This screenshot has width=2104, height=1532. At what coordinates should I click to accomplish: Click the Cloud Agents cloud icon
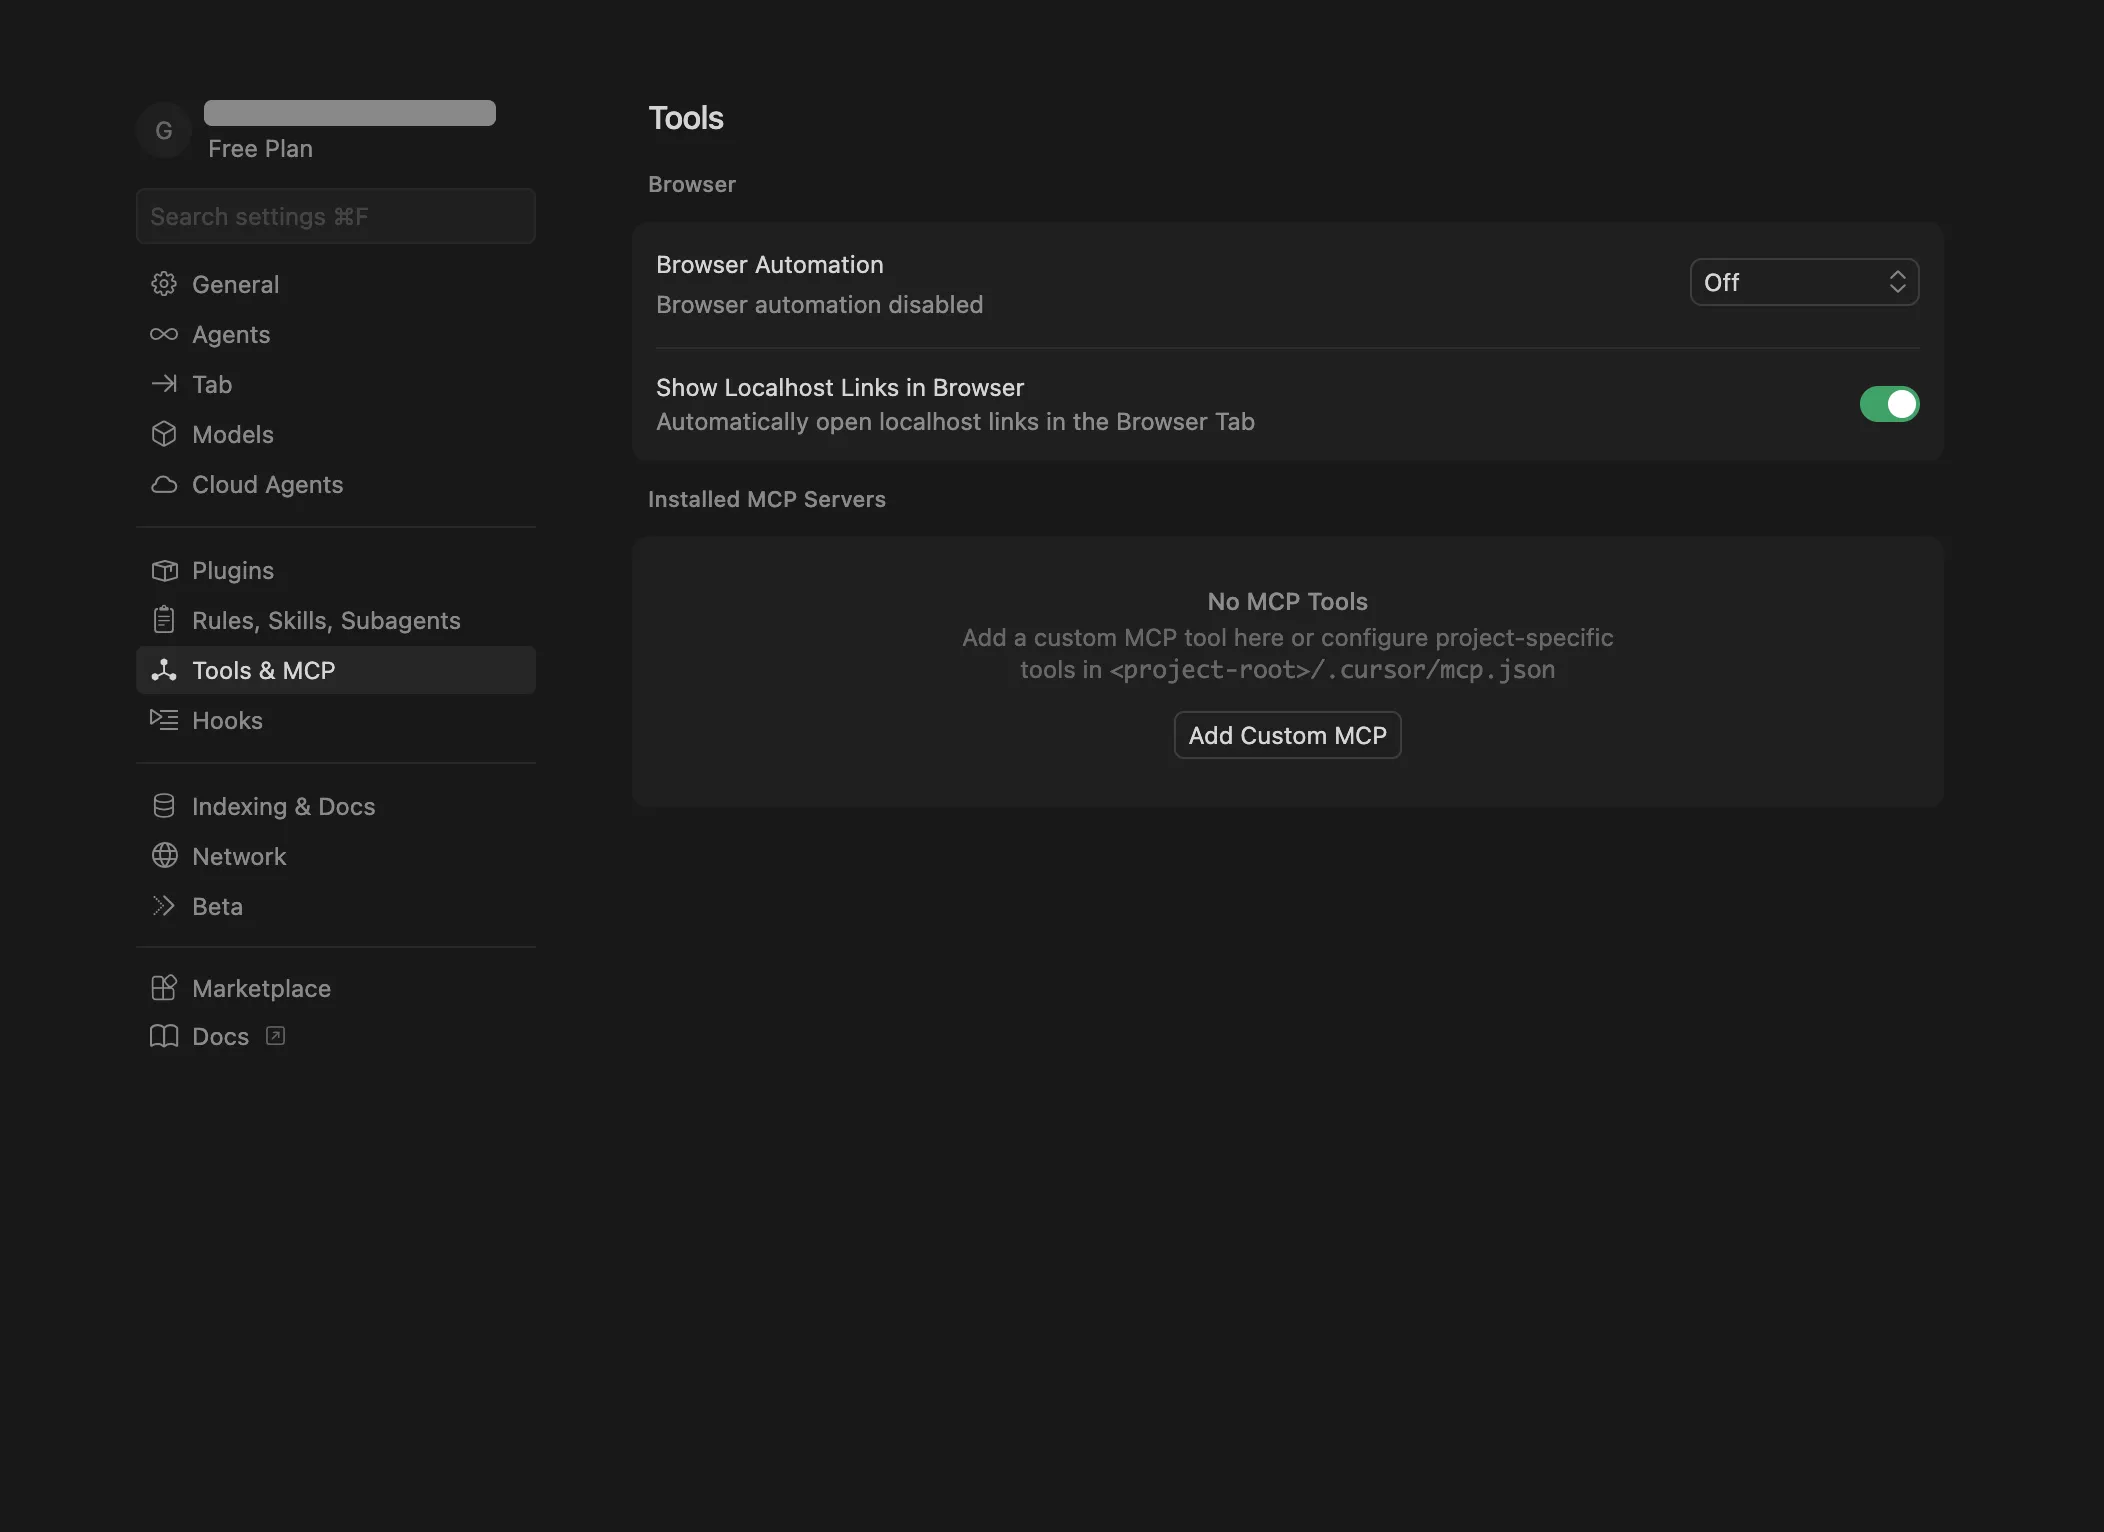164,484
